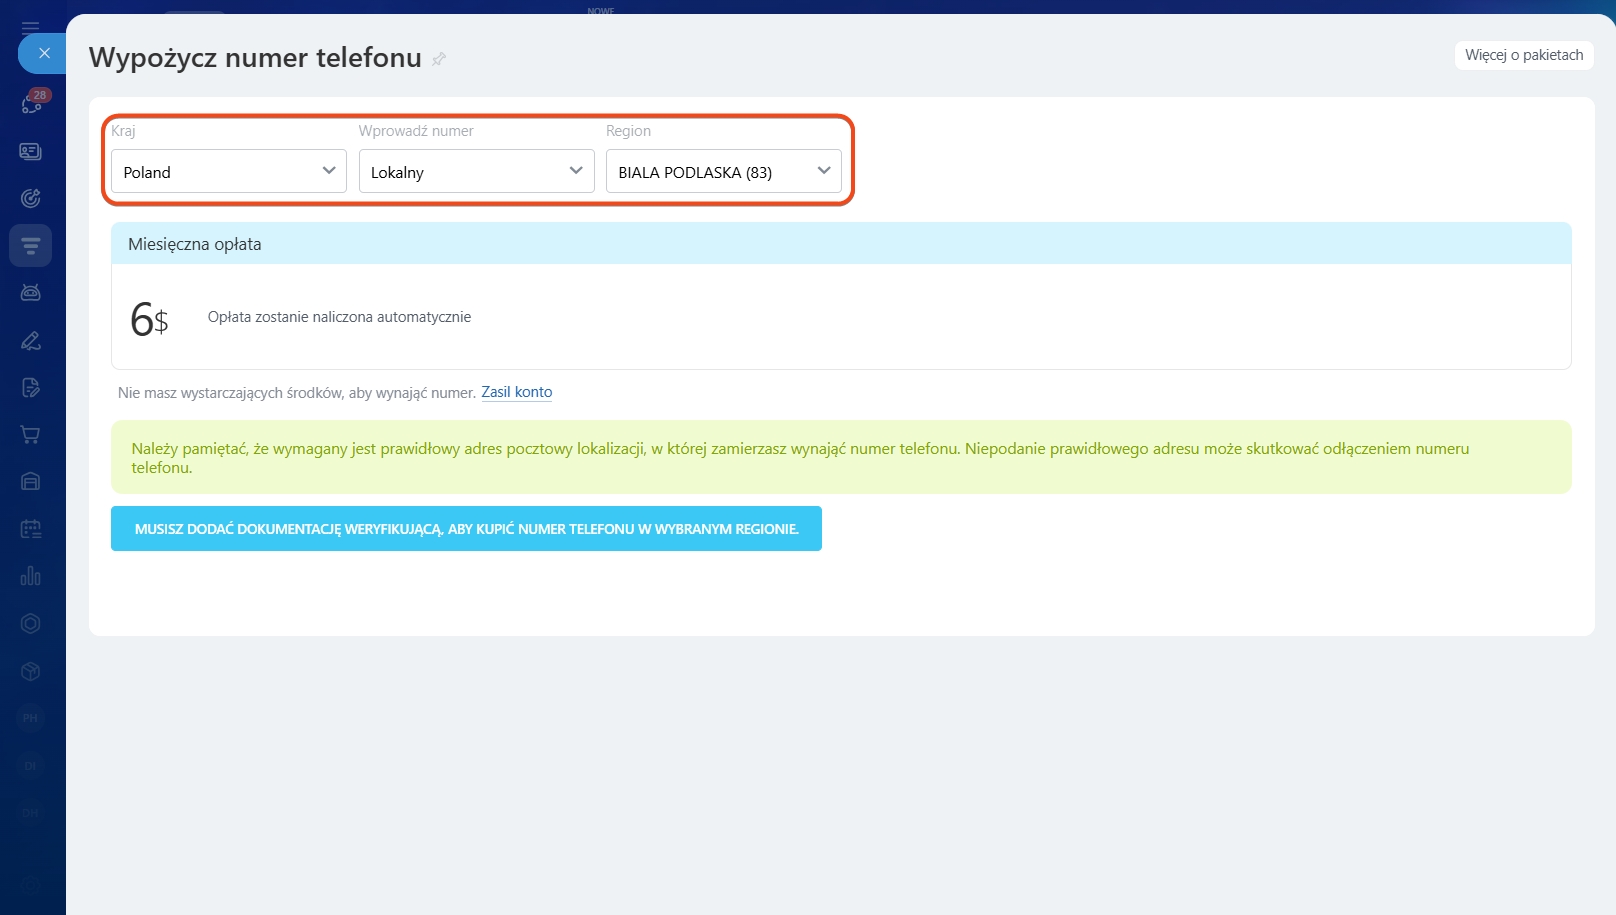Click the Zasil konto link
1616x915 pixels.
click(x=516, y=392)
